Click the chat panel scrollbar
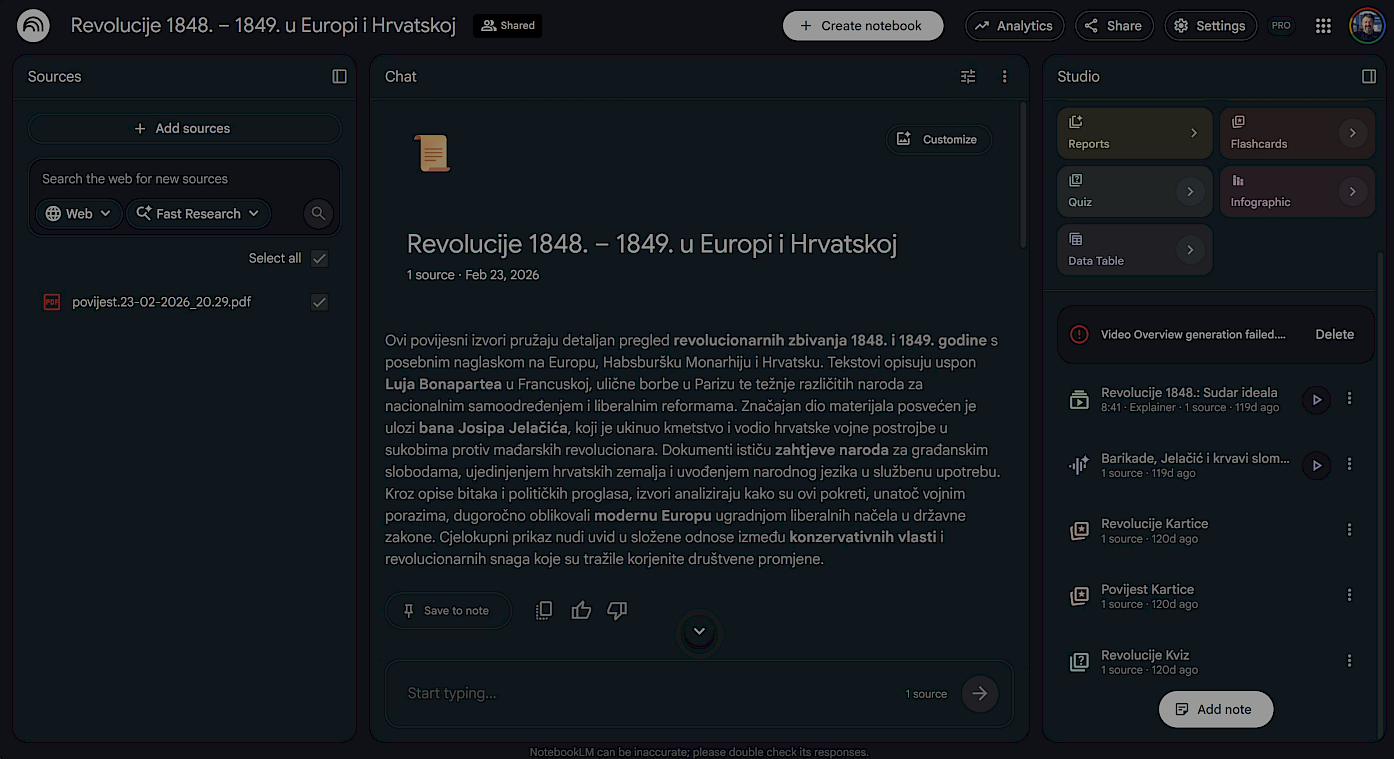The height and width of the screenshot is (759, 1394). click(x=1023, y=175)
